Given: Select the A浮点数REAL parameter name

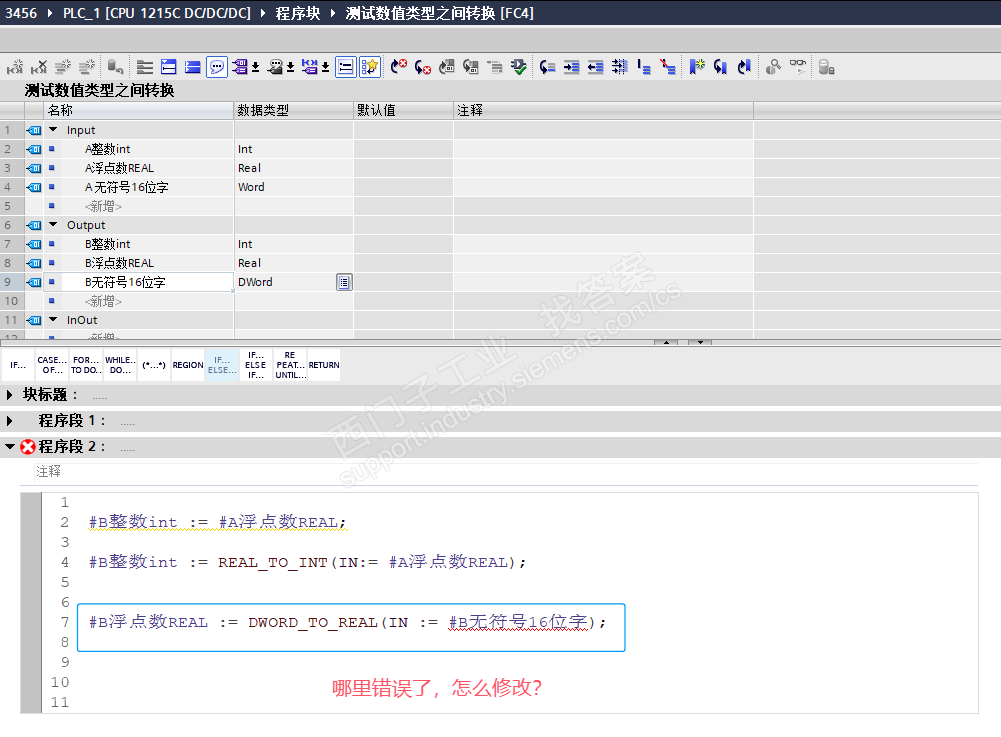Looking at the screenshot, I should (x=119, y=168).
